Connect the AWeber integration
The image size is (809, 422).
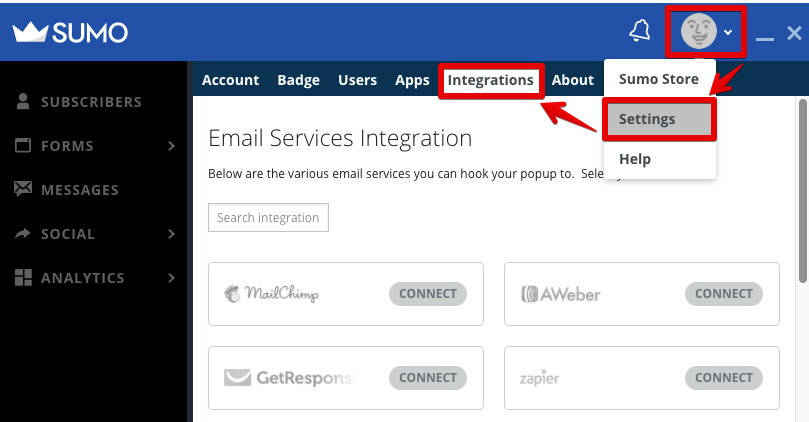[724, 294]
